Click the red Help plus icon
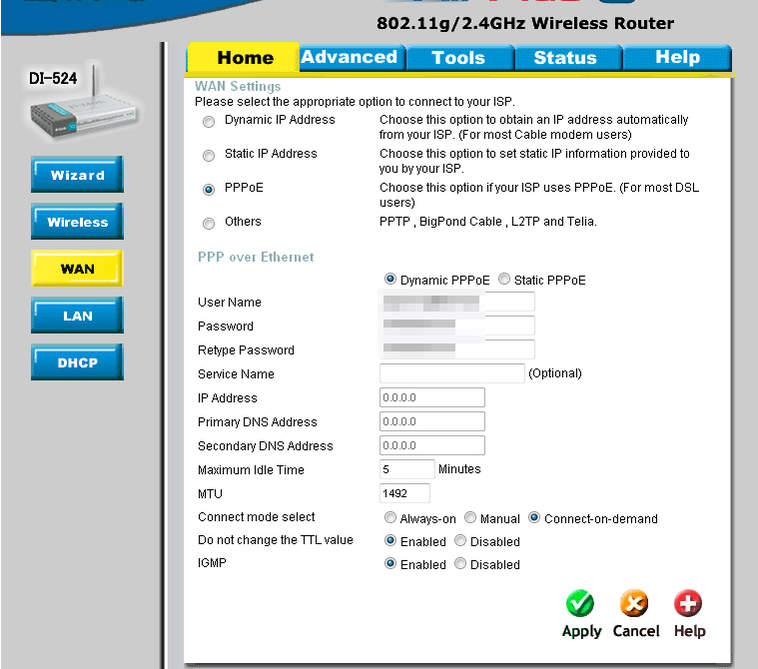 tap(688, 604)
